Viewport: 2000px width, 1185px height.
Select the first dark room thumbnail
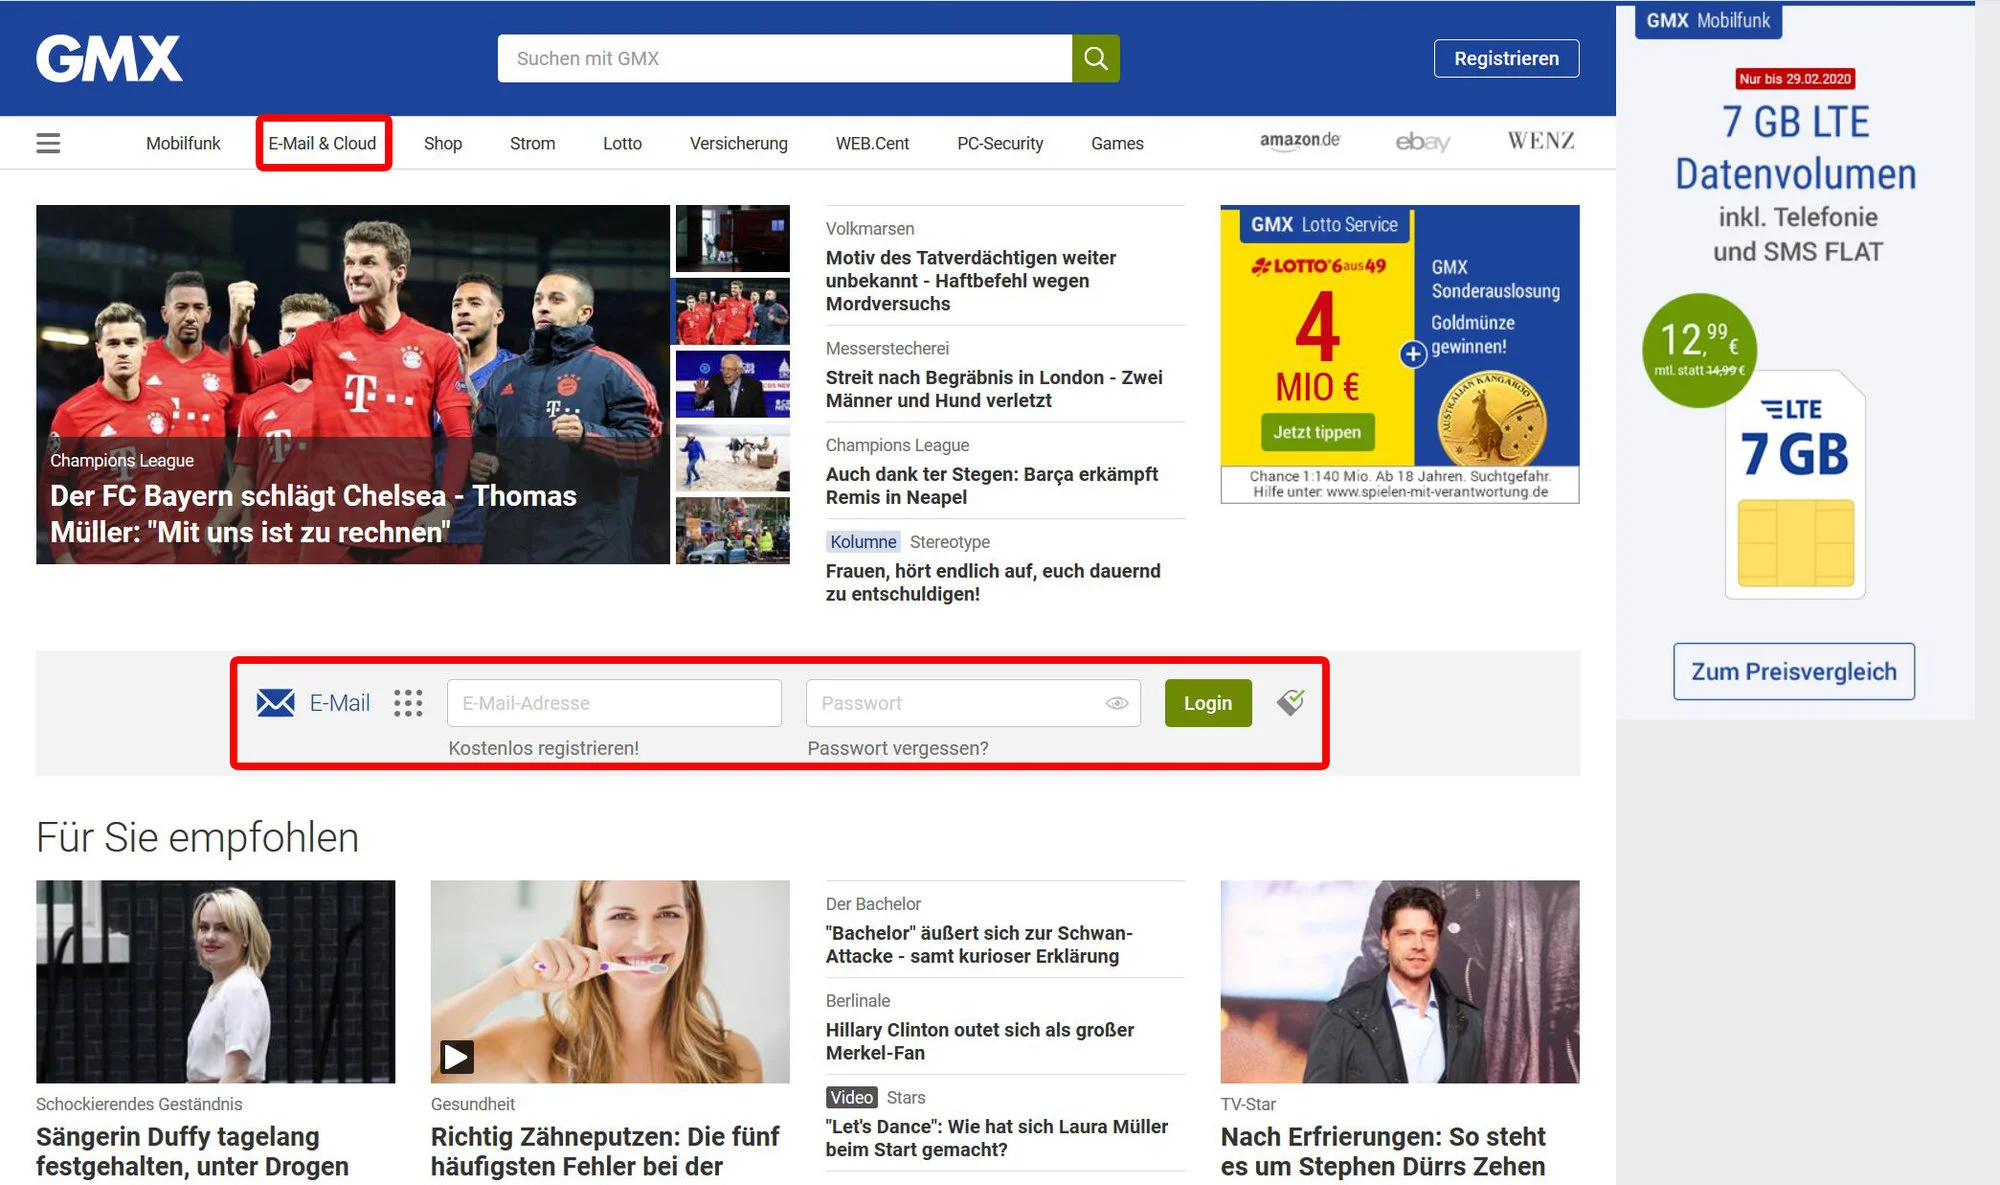(x=733, y=238)
